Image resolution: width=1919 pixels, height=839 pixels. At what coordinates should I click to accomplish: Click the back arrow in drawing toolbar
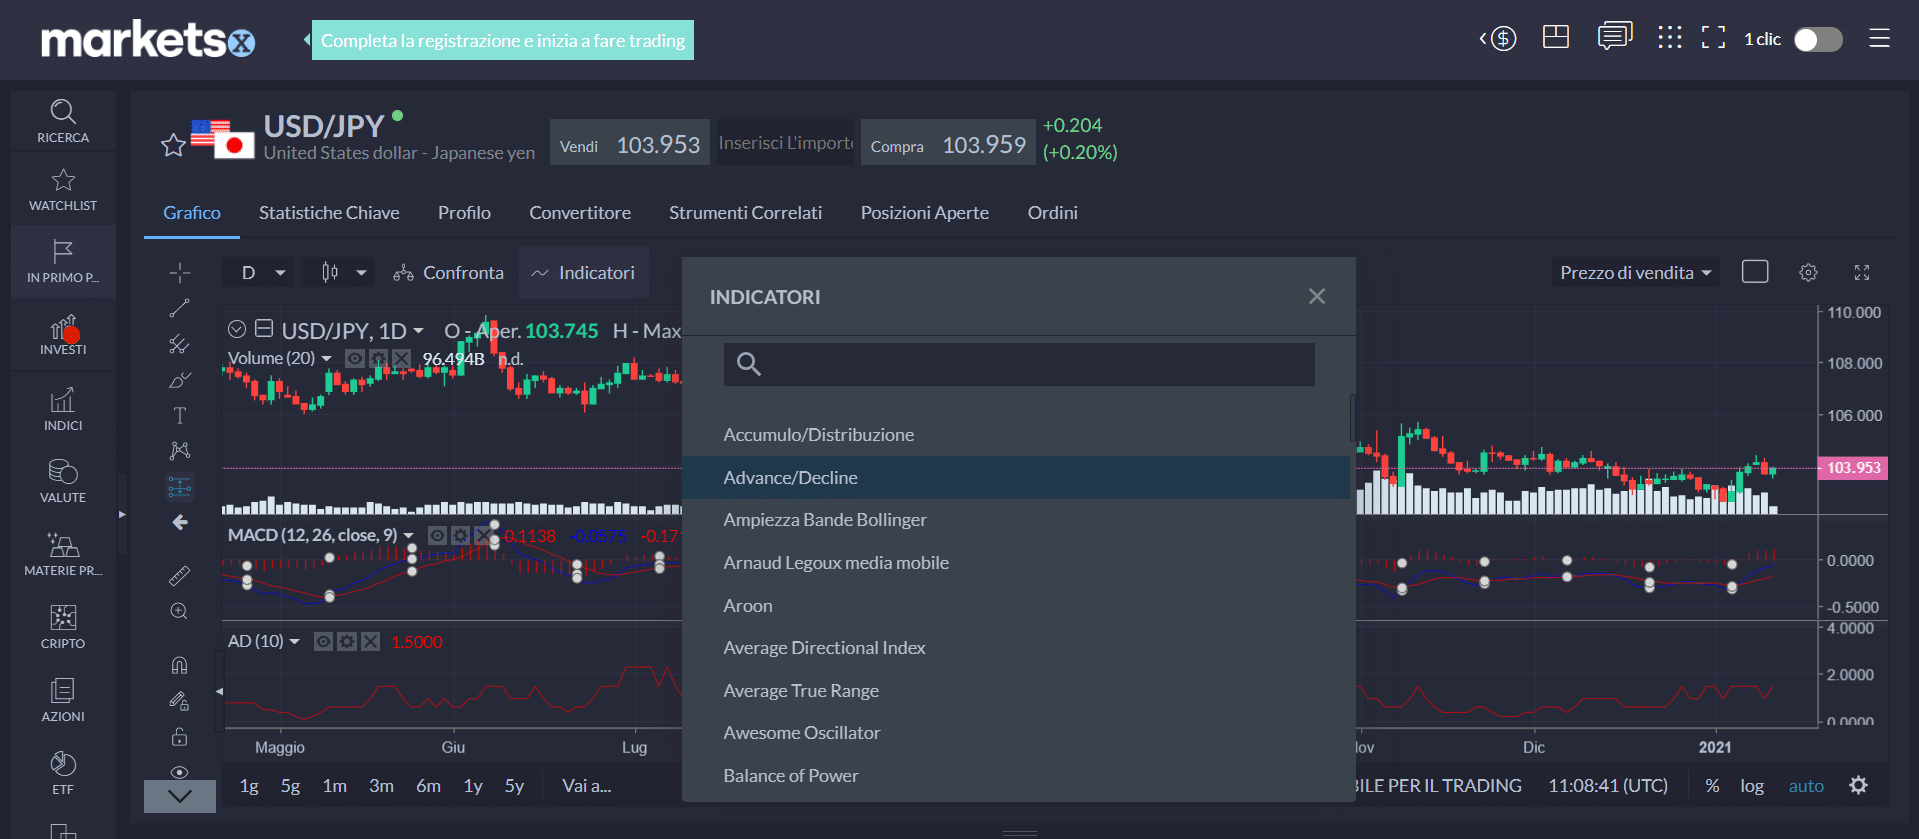point(180,522)
